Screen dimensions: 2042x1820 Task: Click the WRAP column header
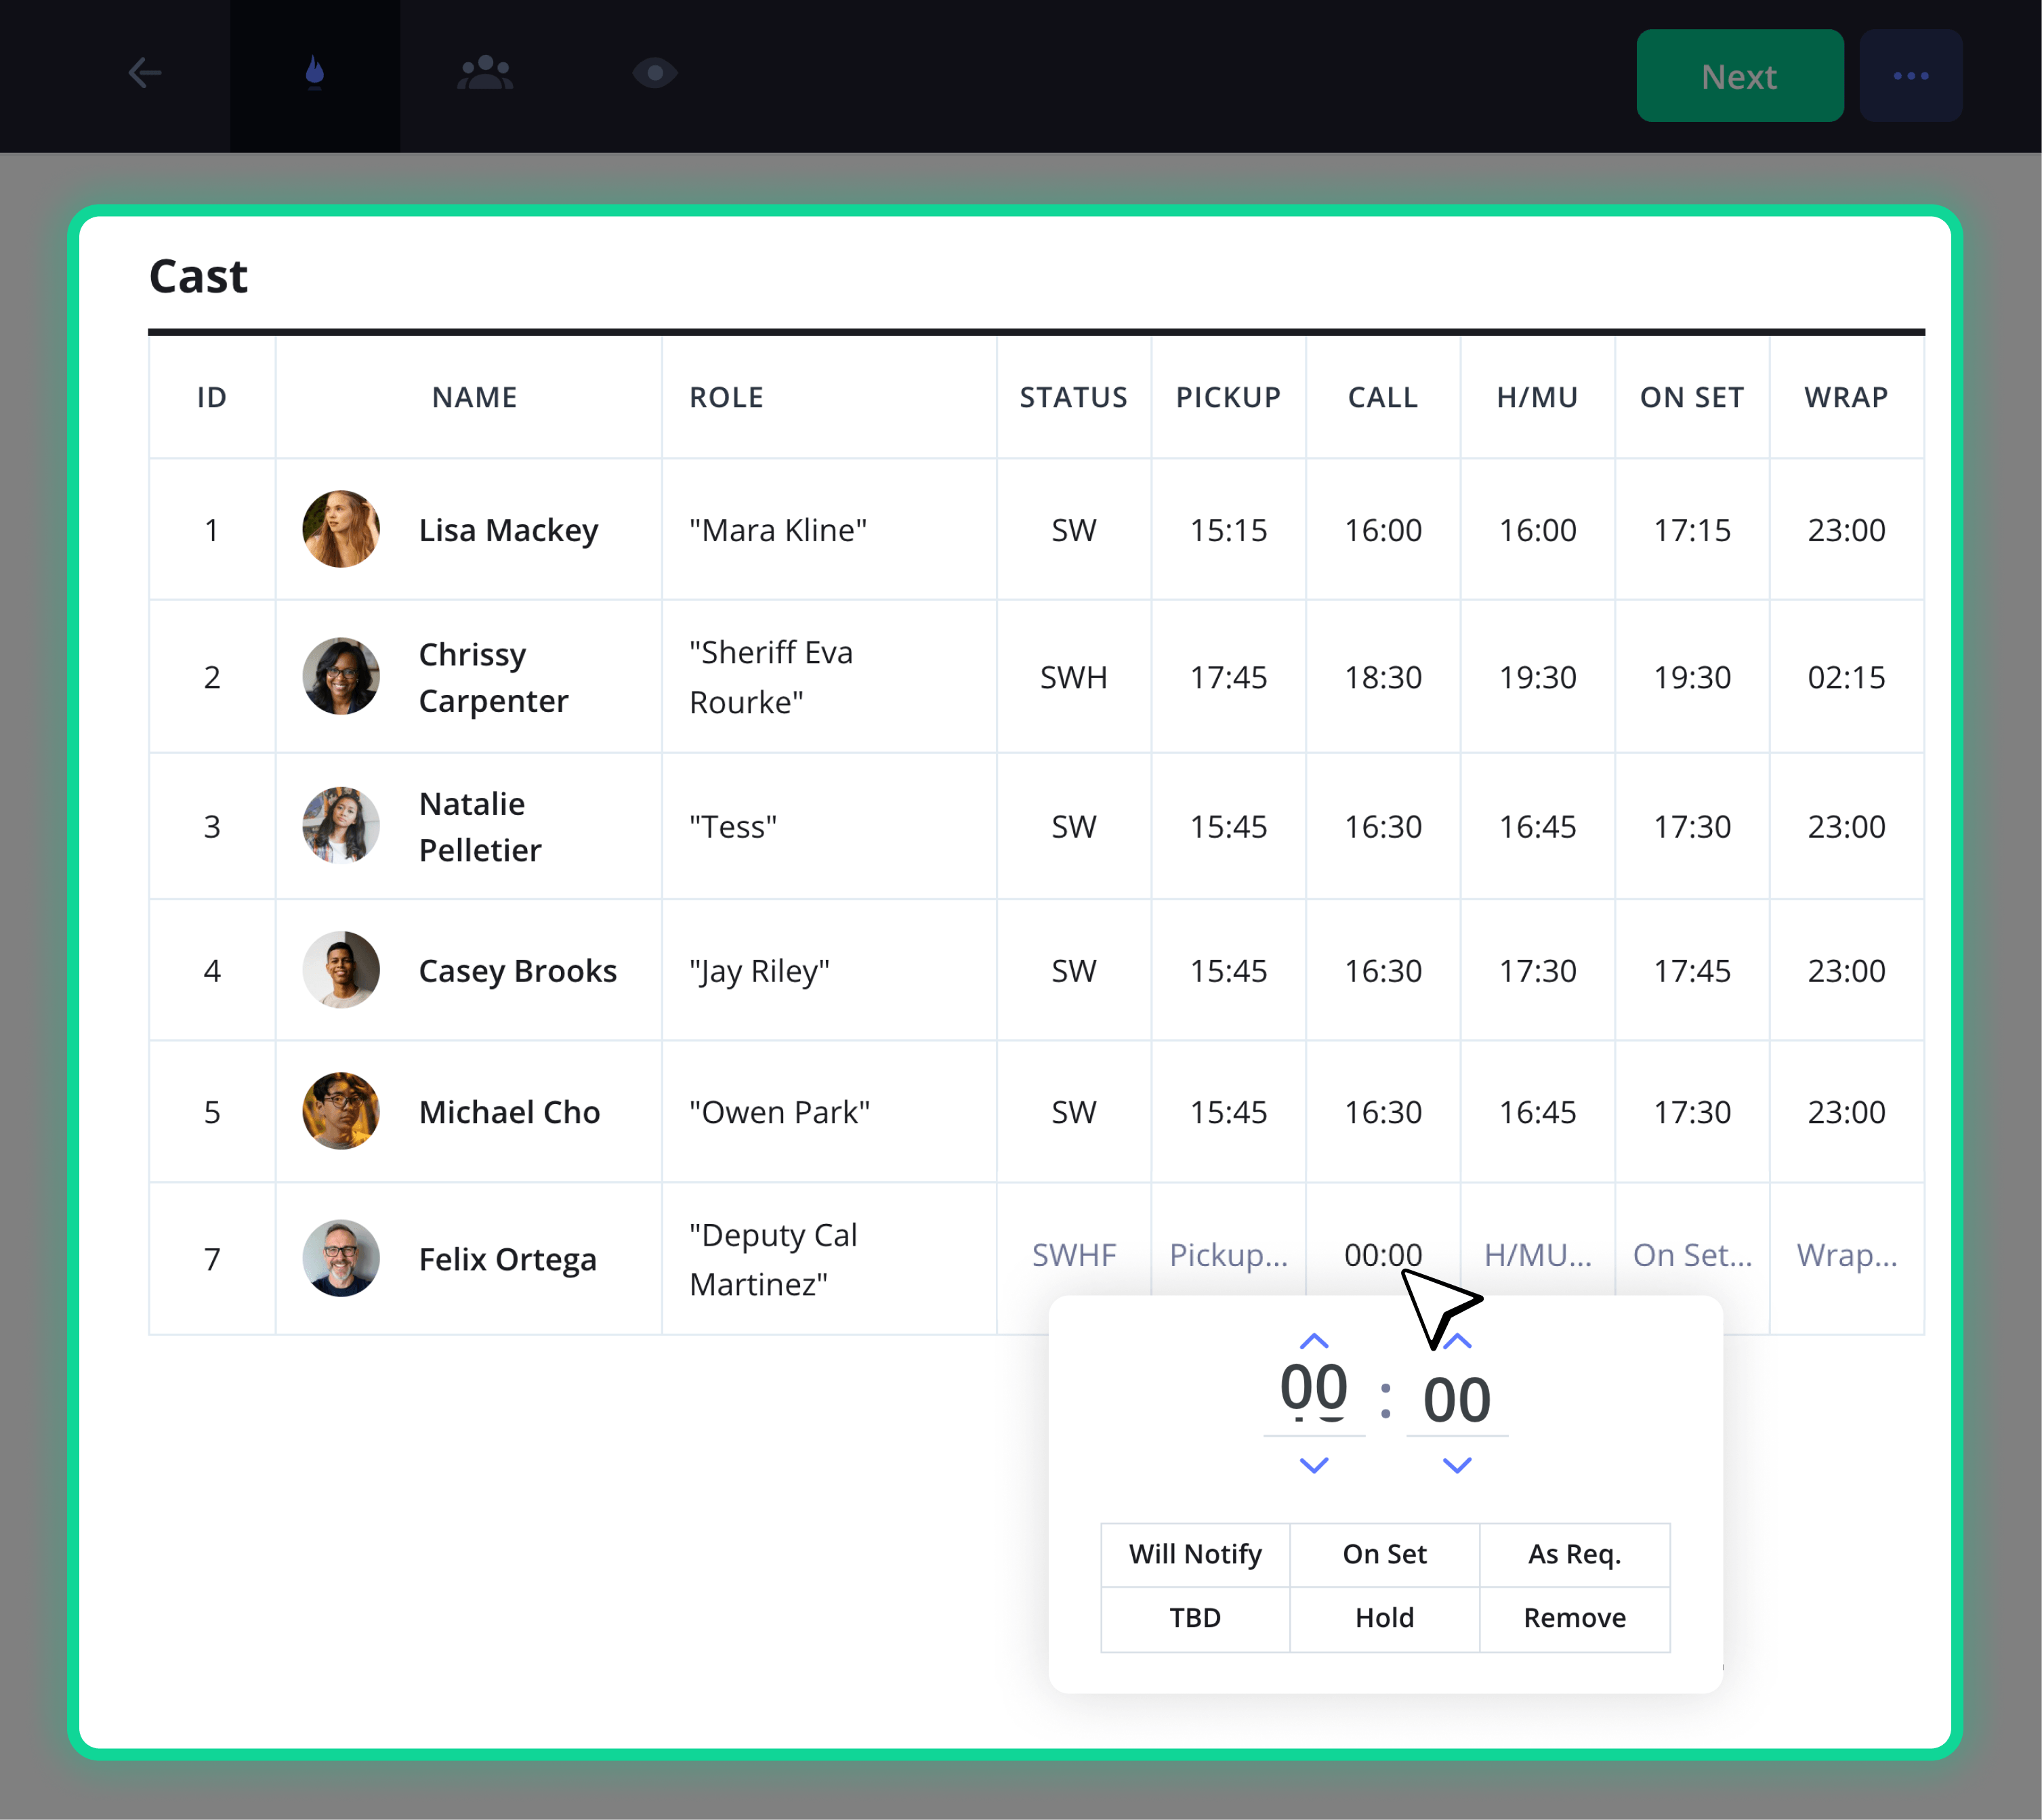click(x=1847, y=397)
